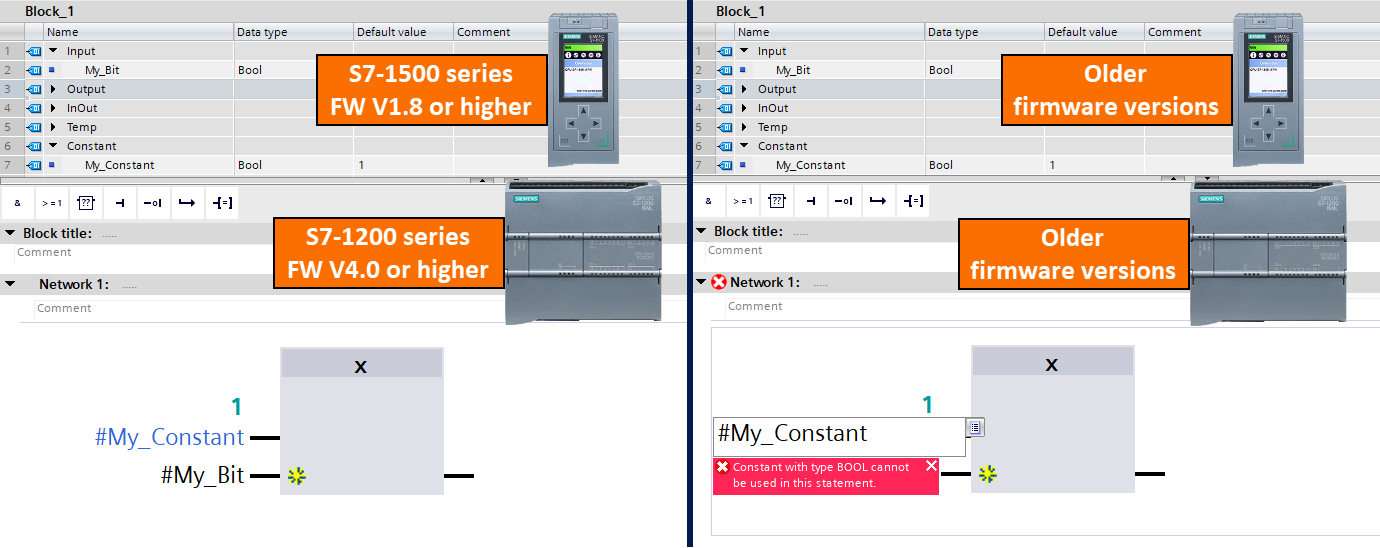
Task: Click the Block_1 title in left pane
Action: pyautogui.click(x=49, y=11)
